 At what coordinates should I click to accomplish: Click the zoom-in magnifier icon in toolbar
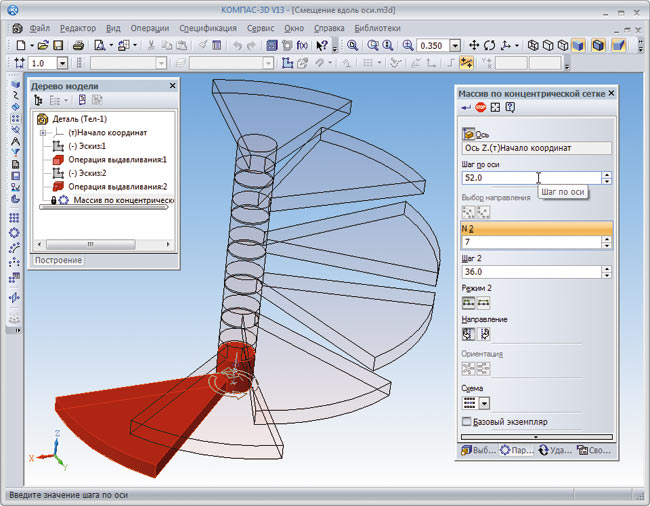pos(408,46)
